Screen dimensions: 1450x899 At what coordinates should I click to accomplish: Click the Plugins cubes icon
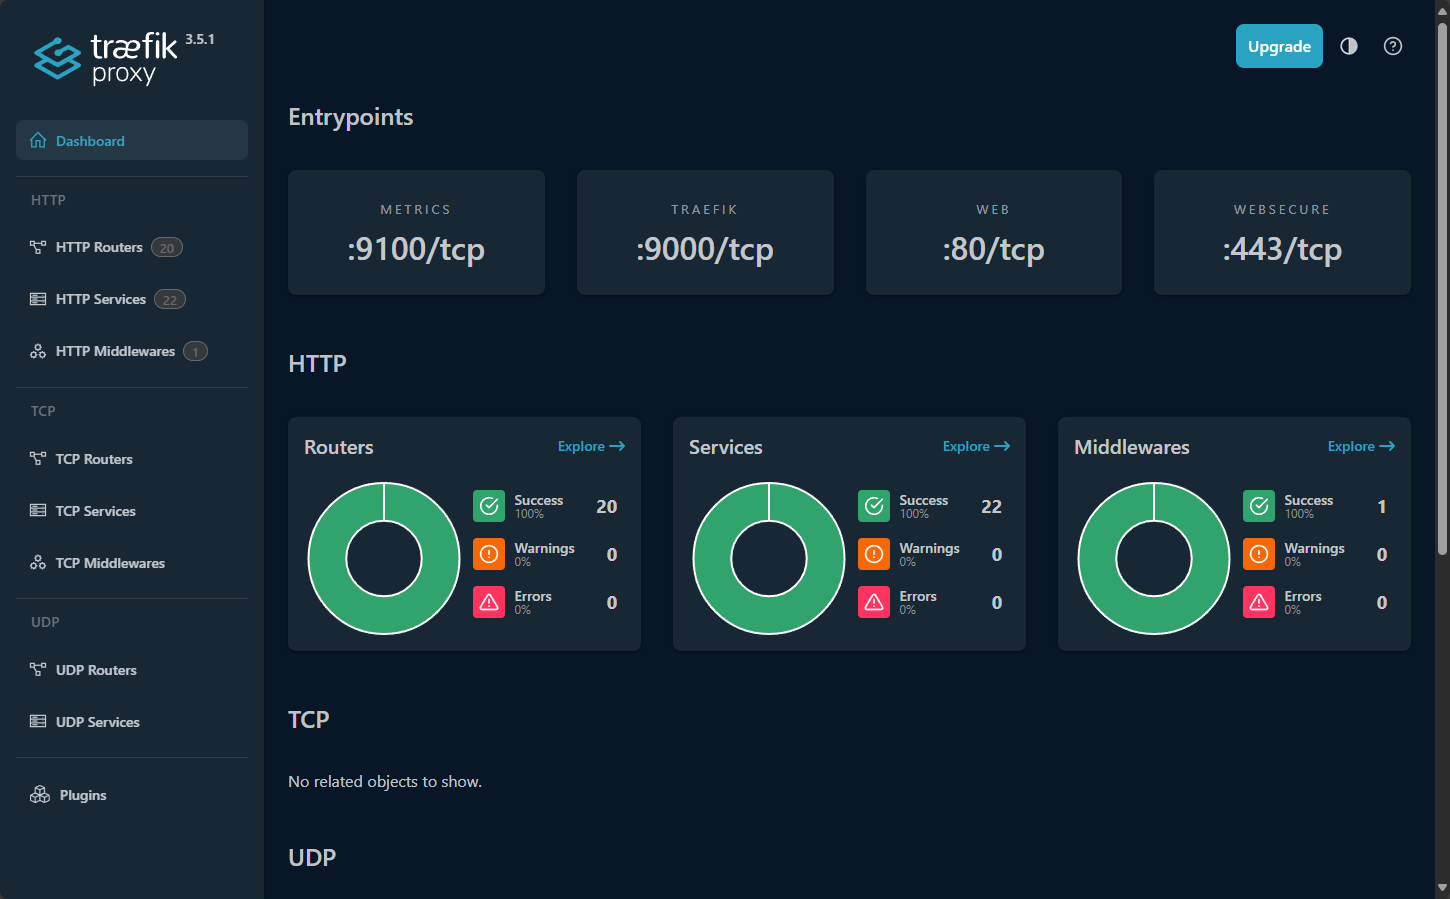[x=40, y=795]
